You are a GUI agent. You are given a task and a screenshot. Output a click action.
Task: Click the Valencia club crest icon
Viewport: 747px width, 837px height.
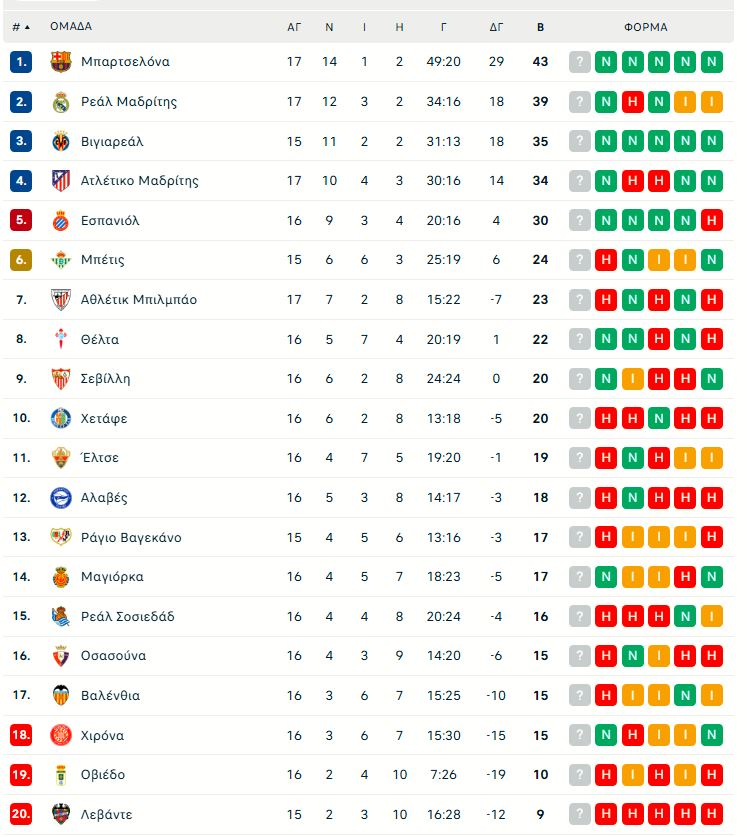(x=61, y=696)
